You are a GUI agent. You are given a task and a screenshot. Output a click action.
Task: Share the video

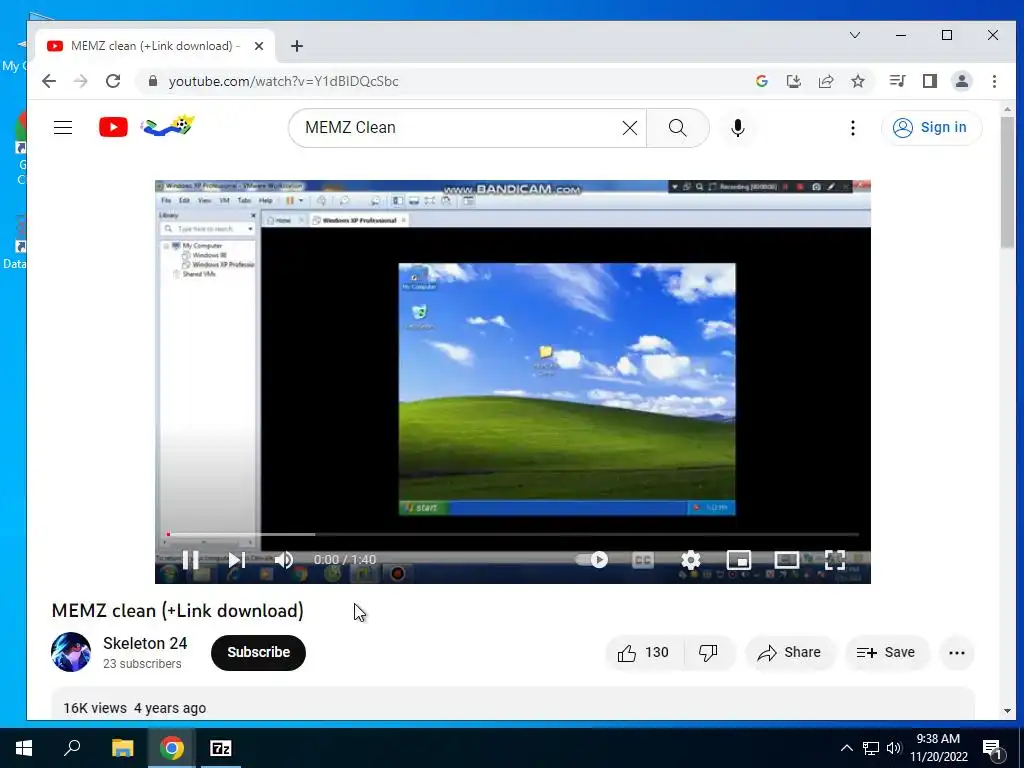[790, 652]
